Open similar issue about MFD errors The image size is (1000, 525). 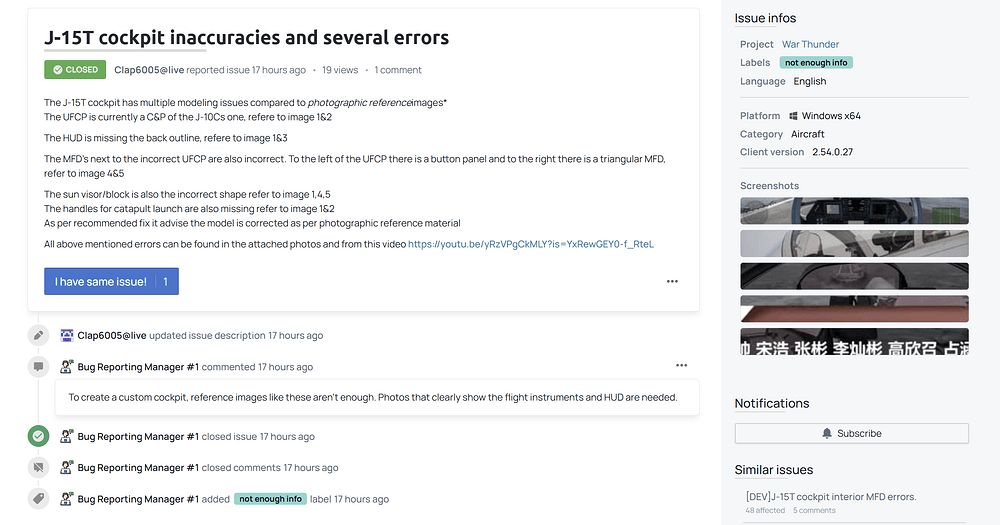[830, 496]
